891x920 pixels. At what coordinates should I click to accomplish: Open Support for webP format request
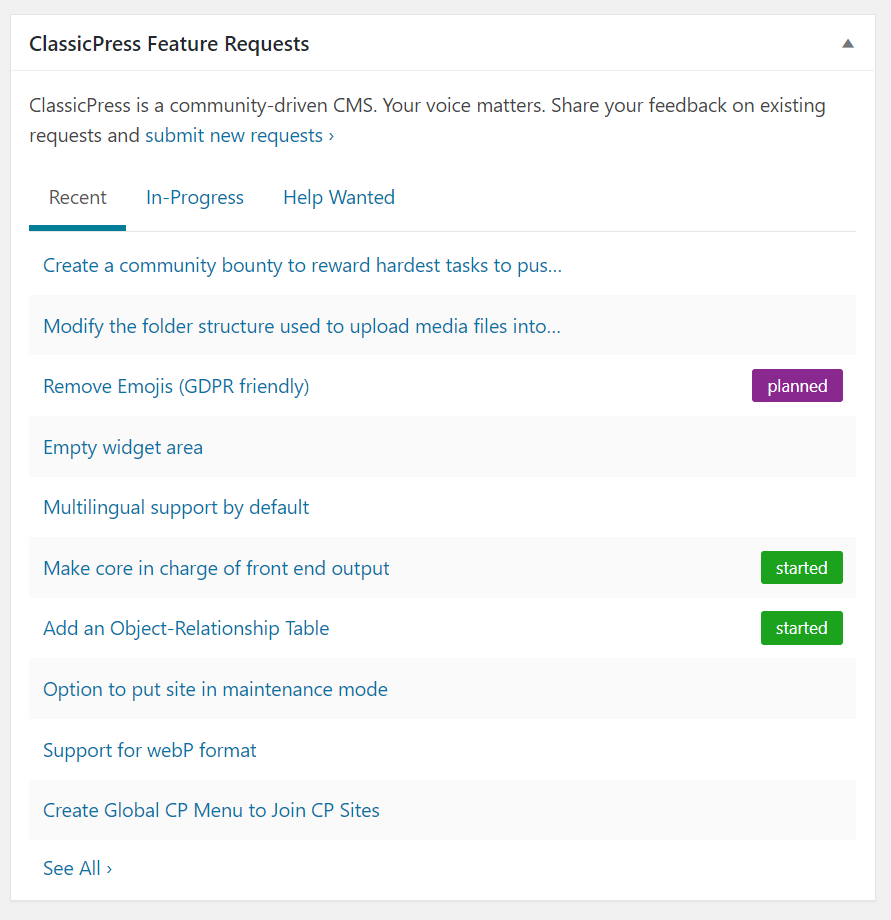tap(150, 750)
